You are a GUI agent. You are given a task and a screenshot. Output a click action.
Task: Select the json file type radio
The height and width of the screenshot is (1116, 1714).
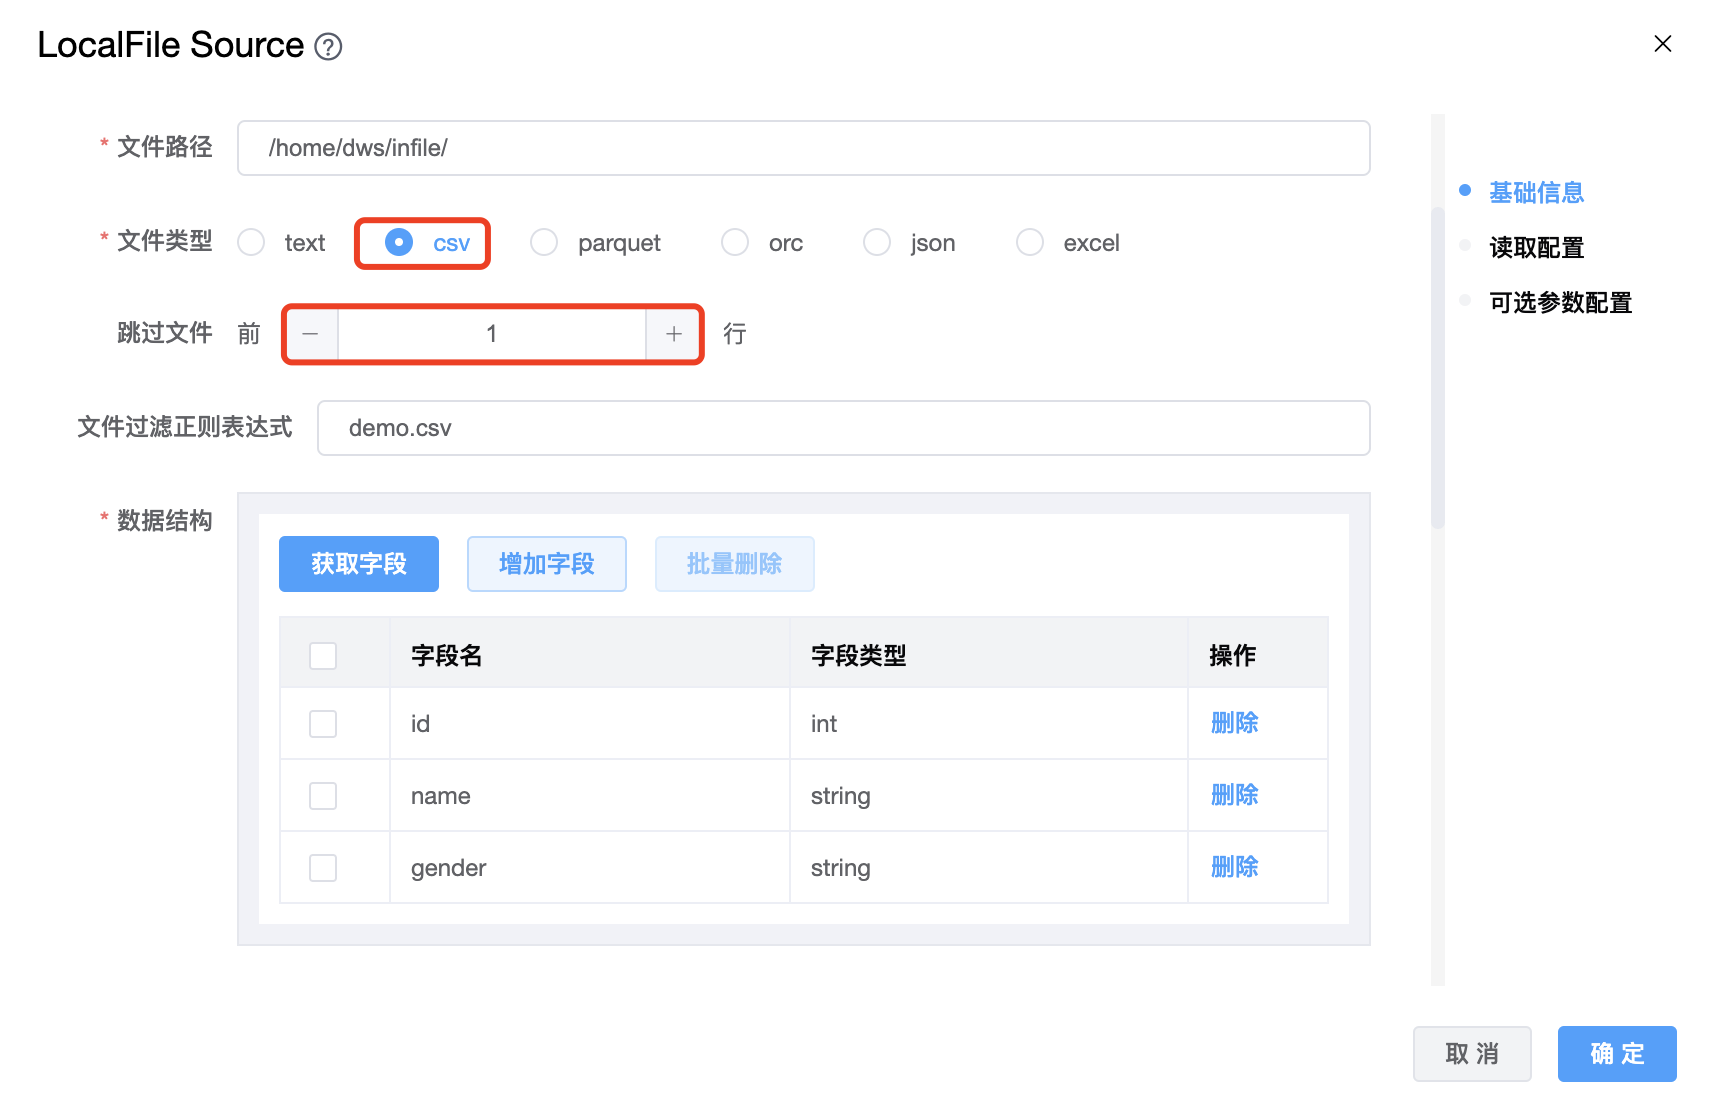877,243
